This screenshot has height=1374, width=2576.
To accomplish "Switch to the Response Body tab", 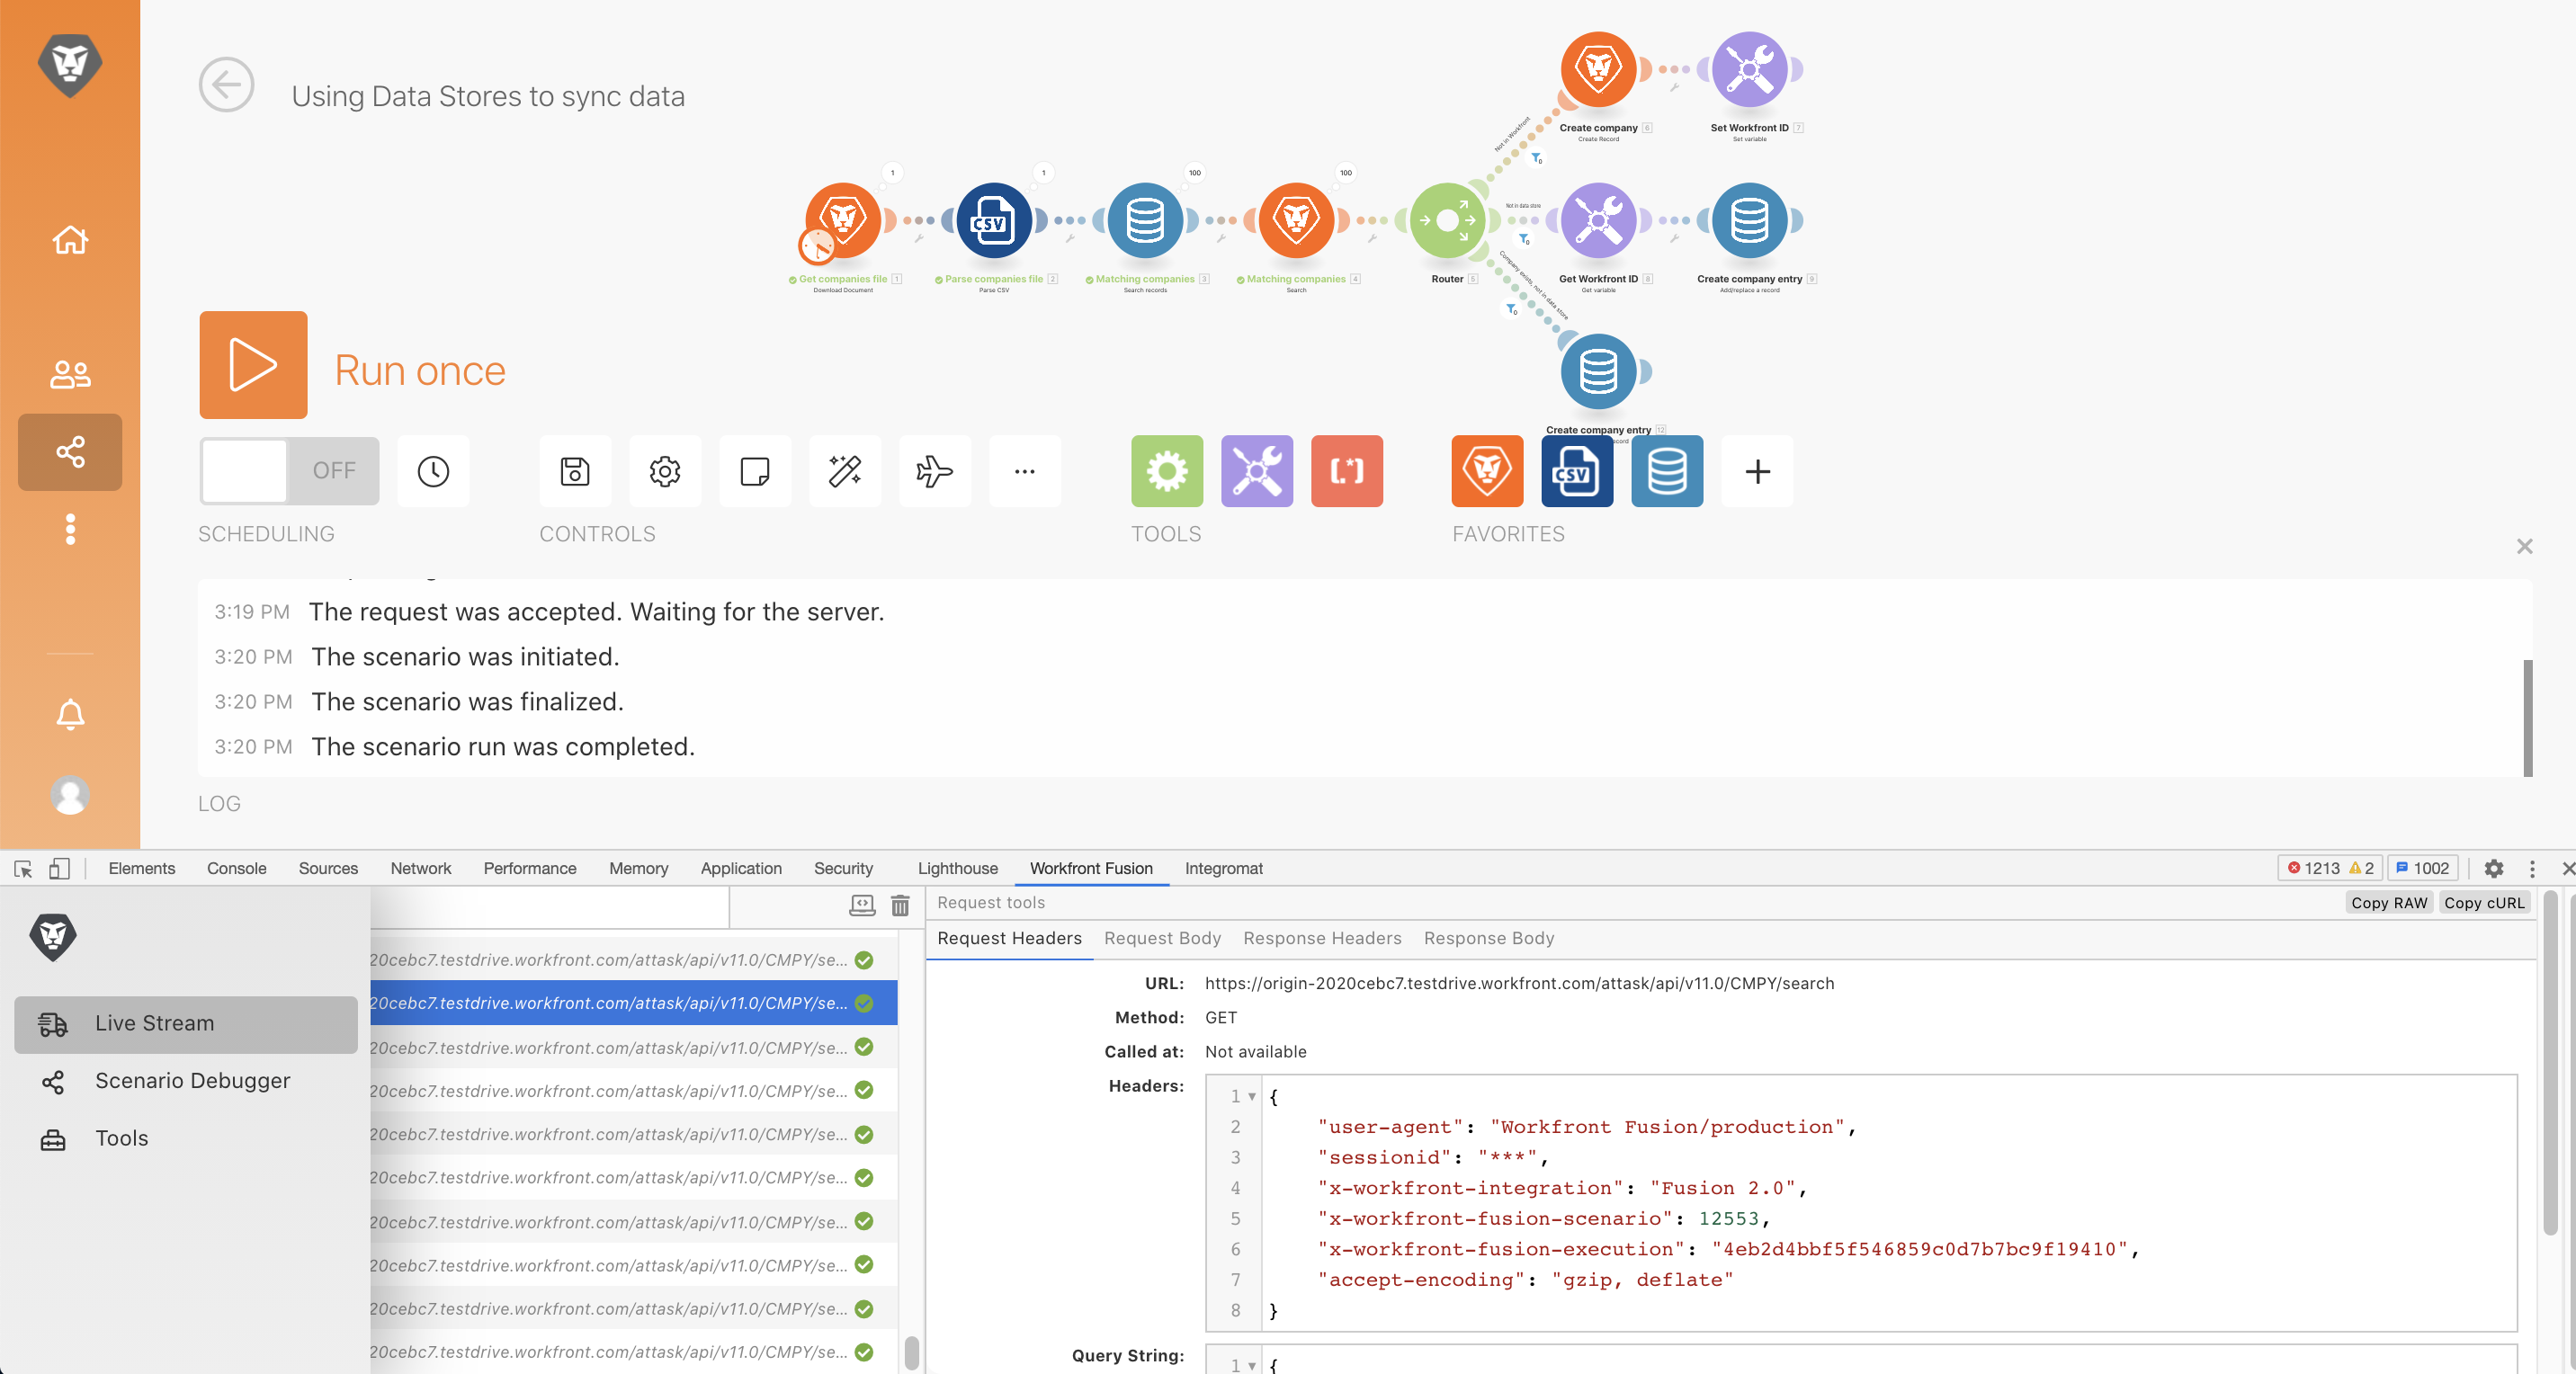I will pos(1488,938).
